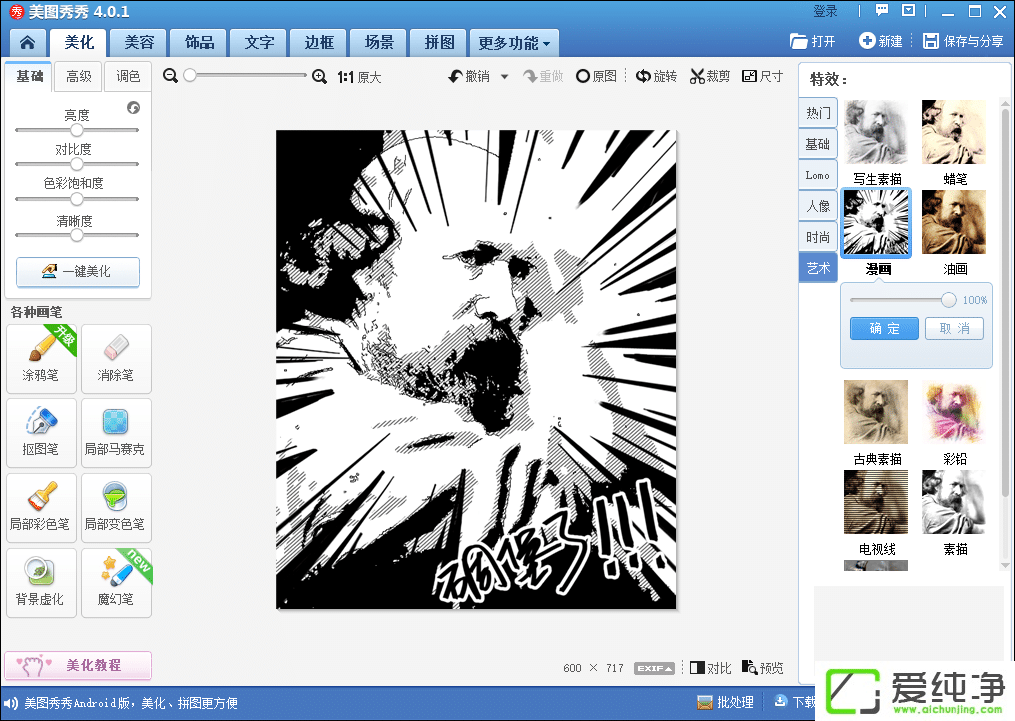Click the zoom in magnifier icon
This screenshot has width=1015, height=721.
pyautogui.click(x=320, y=76)
